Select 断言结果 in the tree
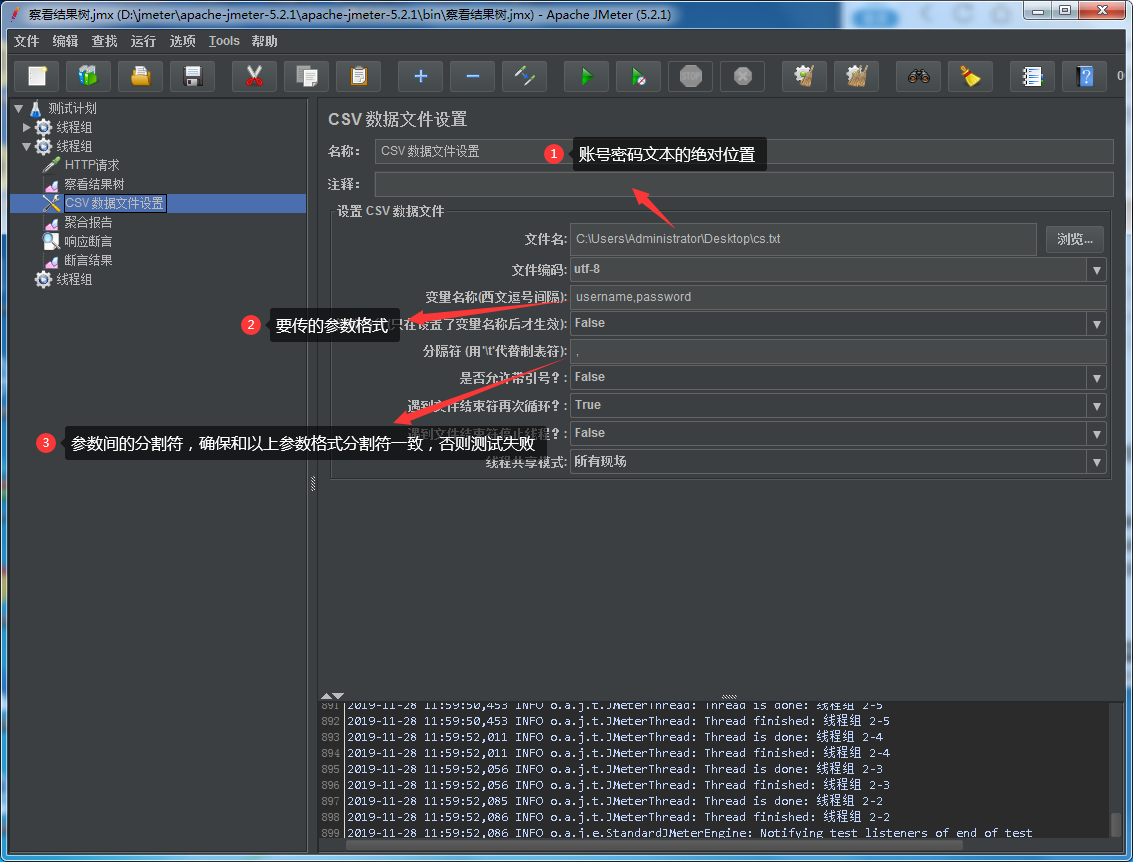Image resolution: width=1133 pixels, height=862 pixels. tap(88, 260)
